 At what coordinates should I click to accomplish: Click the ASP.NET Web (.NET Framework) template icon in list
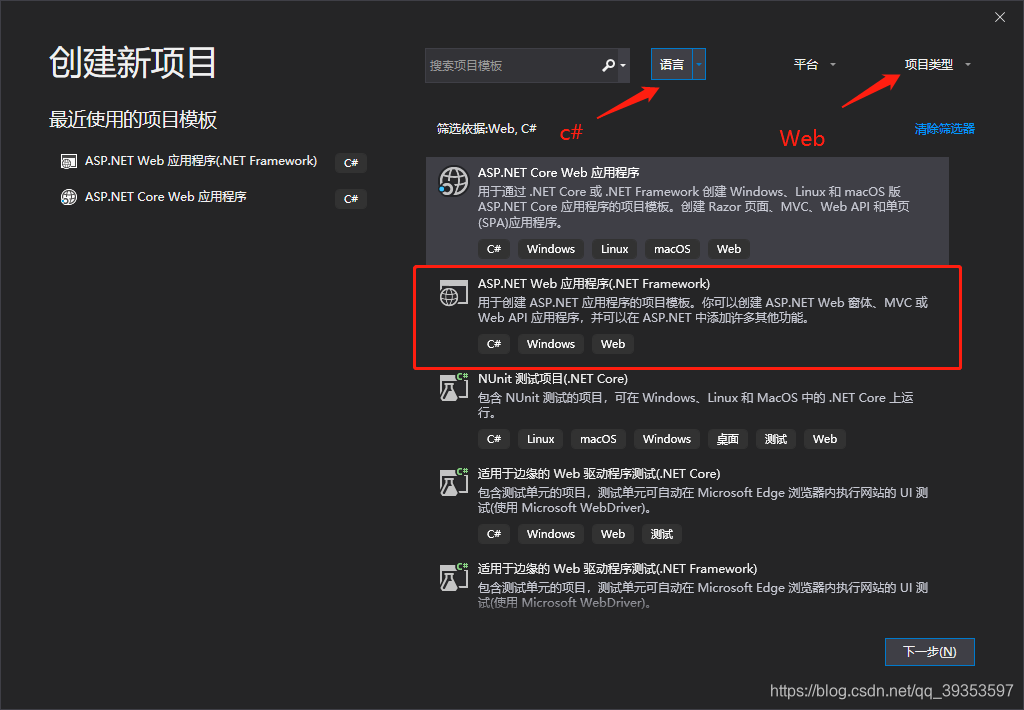[453, 293]
